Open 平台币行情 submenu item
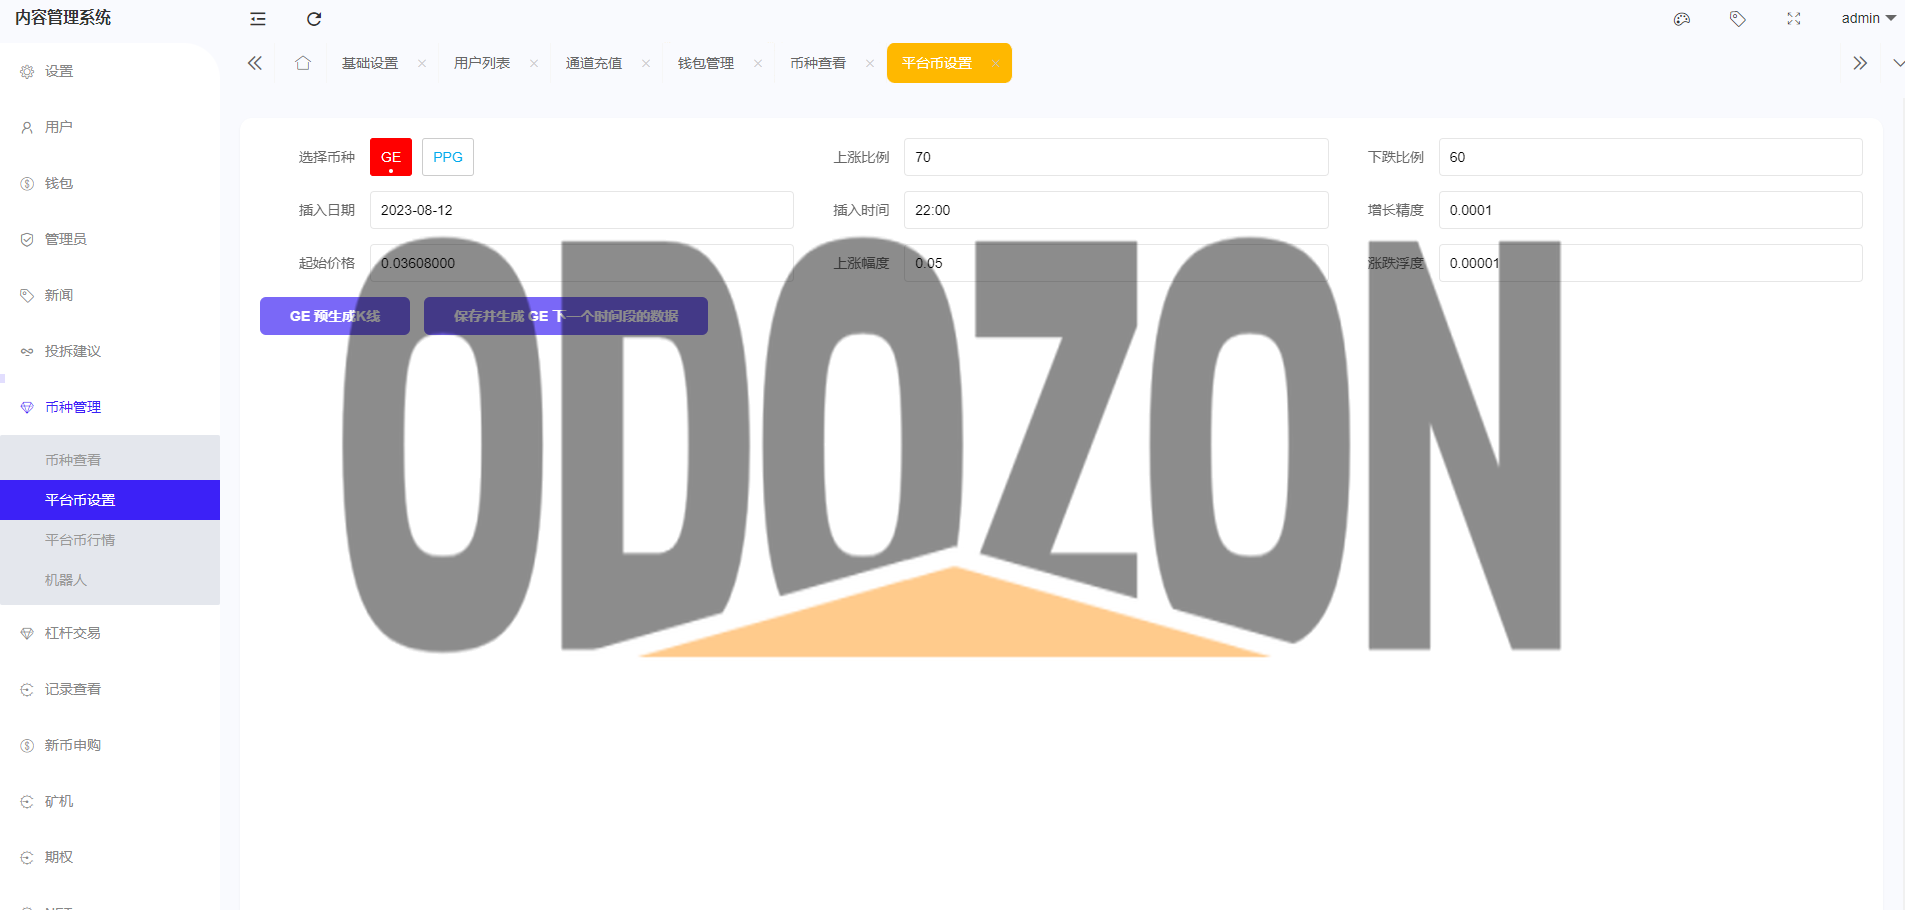 110,540
